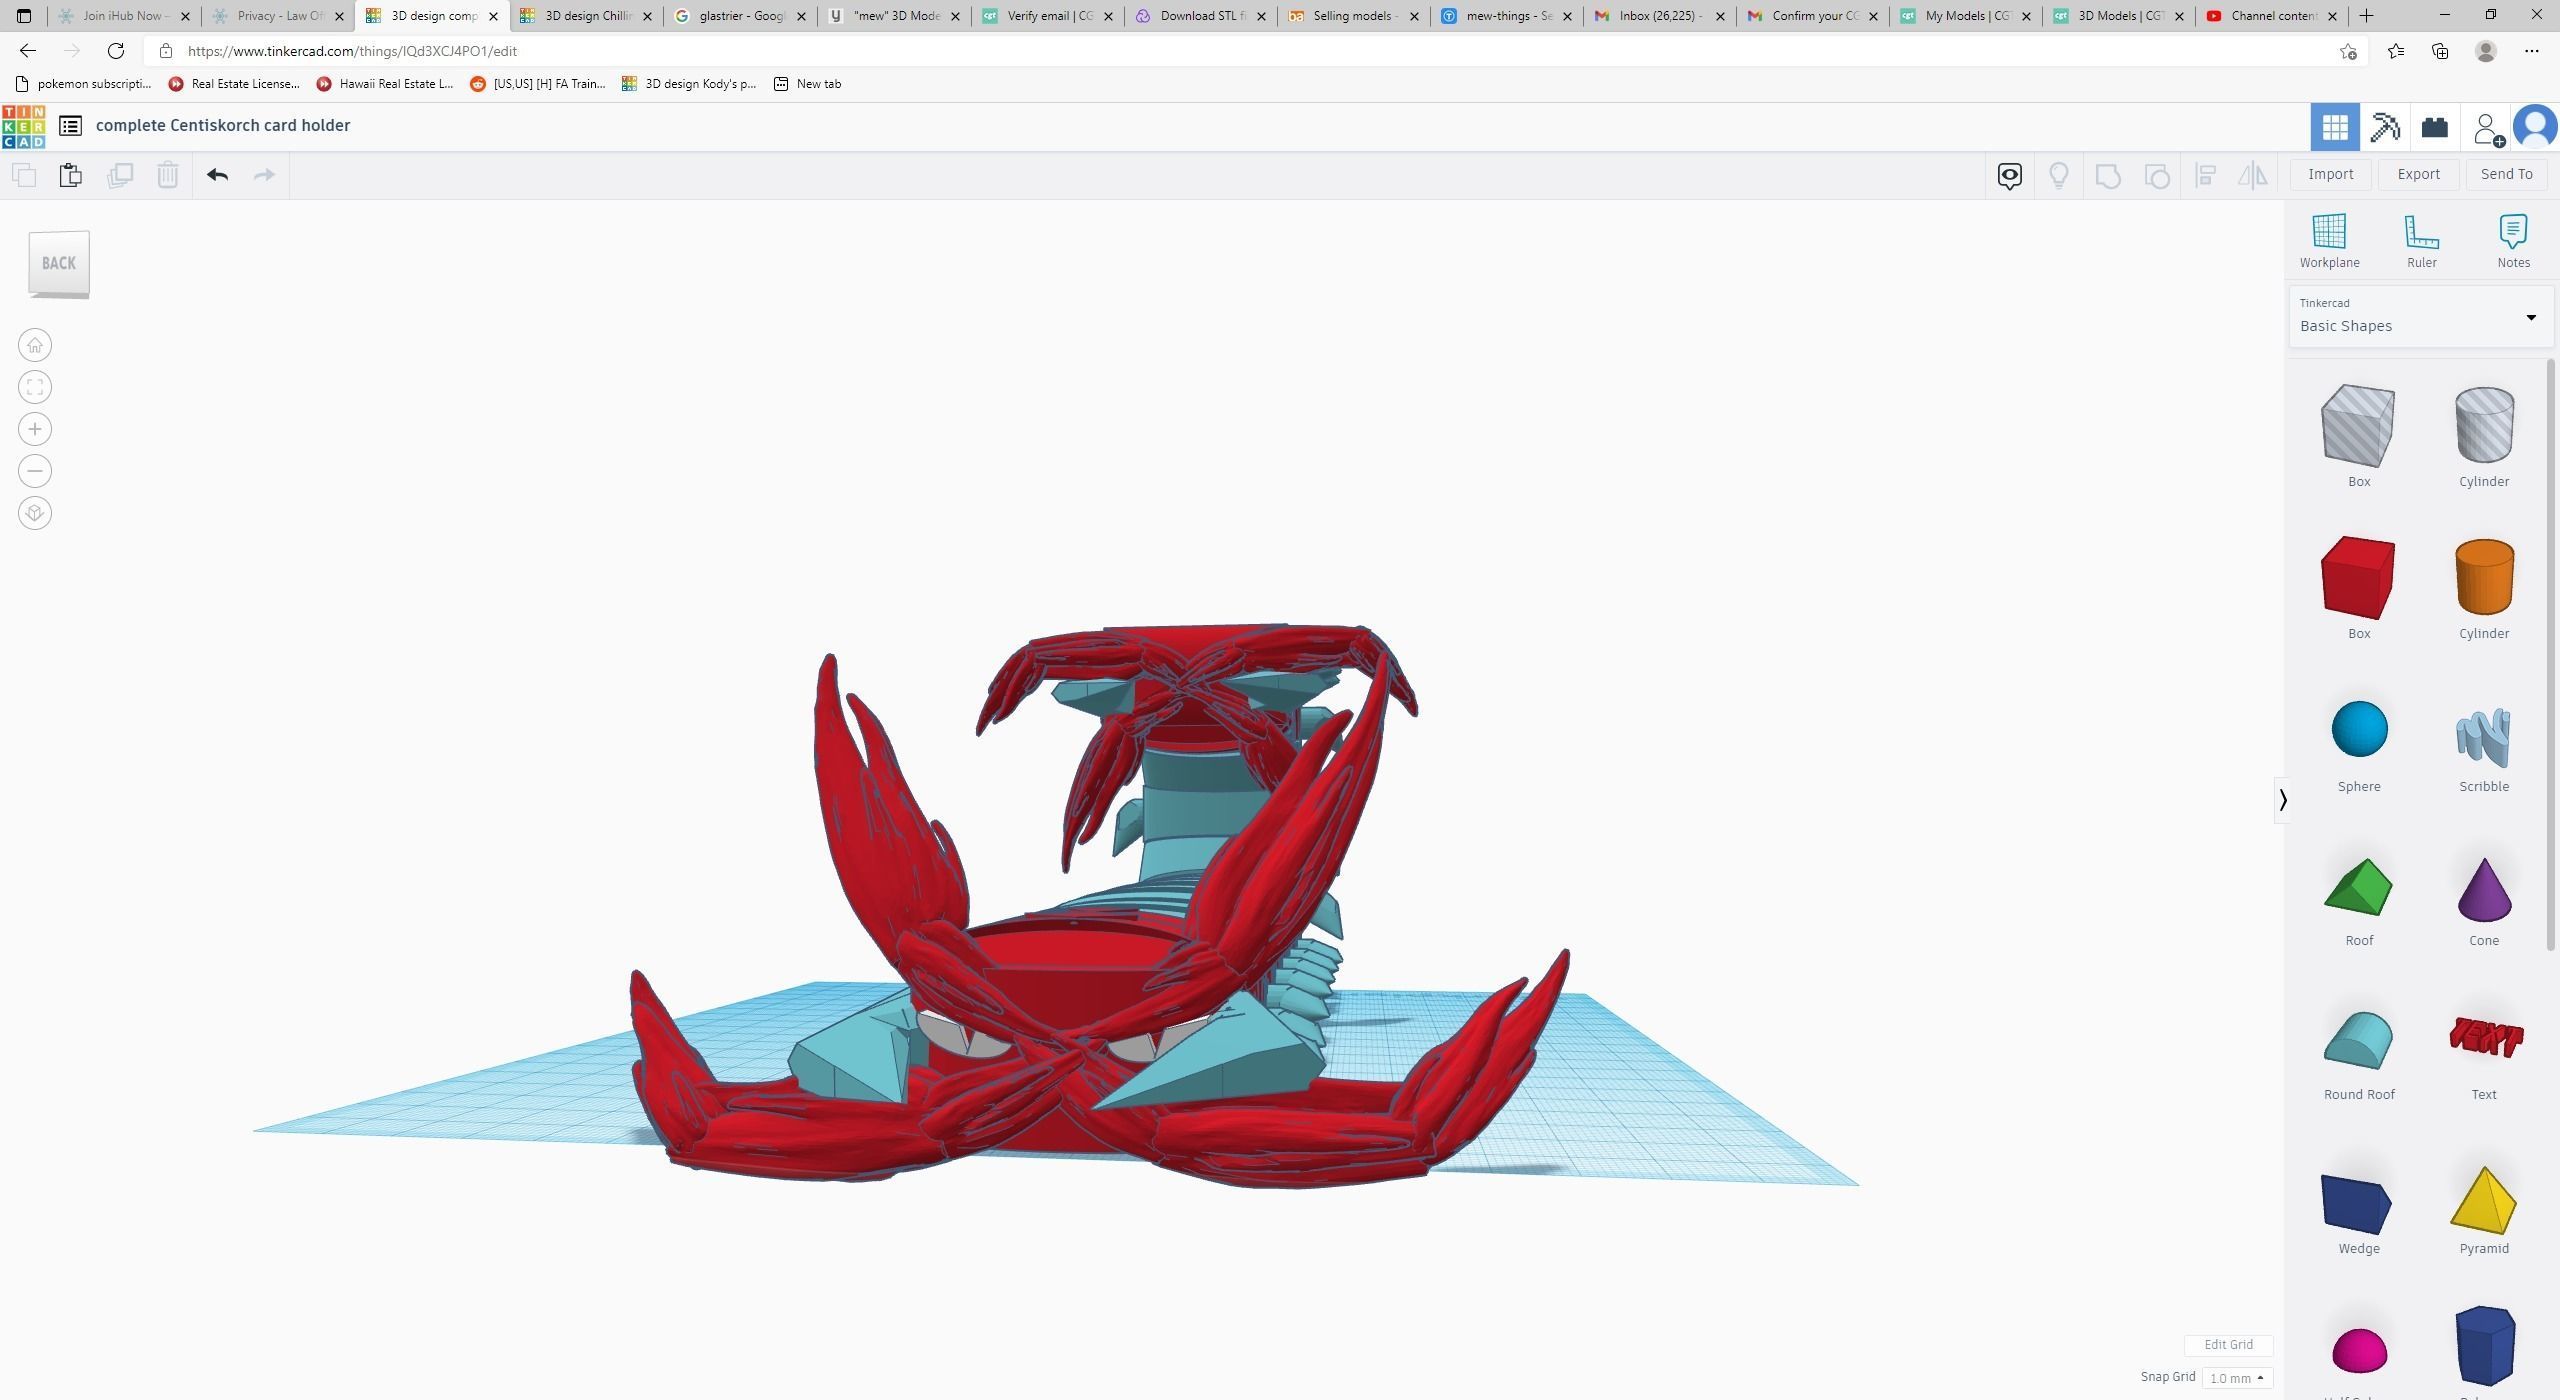Screen dimensions: 2560x1400
Task: Switch to the Channel content tab
Action: click(x=2270, y=16)
